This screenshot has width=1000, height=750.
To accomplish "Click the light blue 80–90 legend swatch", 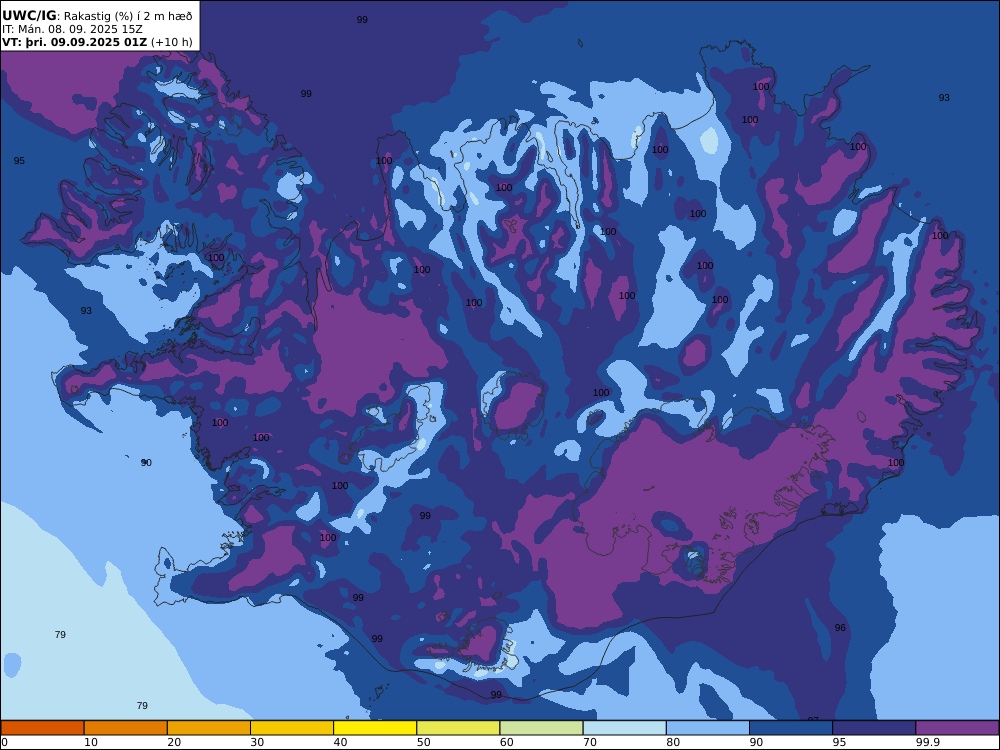I will coord(708,728).
